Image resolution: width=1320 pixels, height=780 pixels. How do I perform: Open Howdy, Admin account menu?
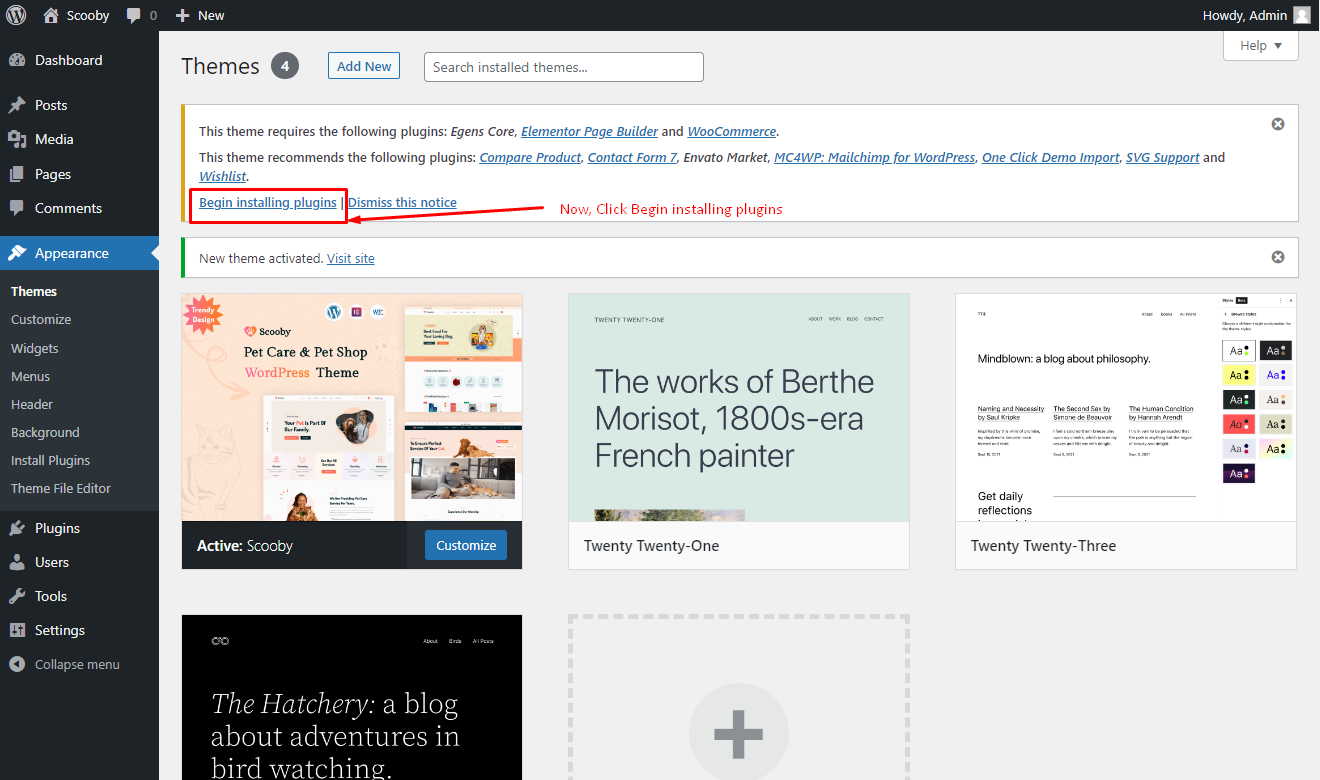coord(1258,15)
